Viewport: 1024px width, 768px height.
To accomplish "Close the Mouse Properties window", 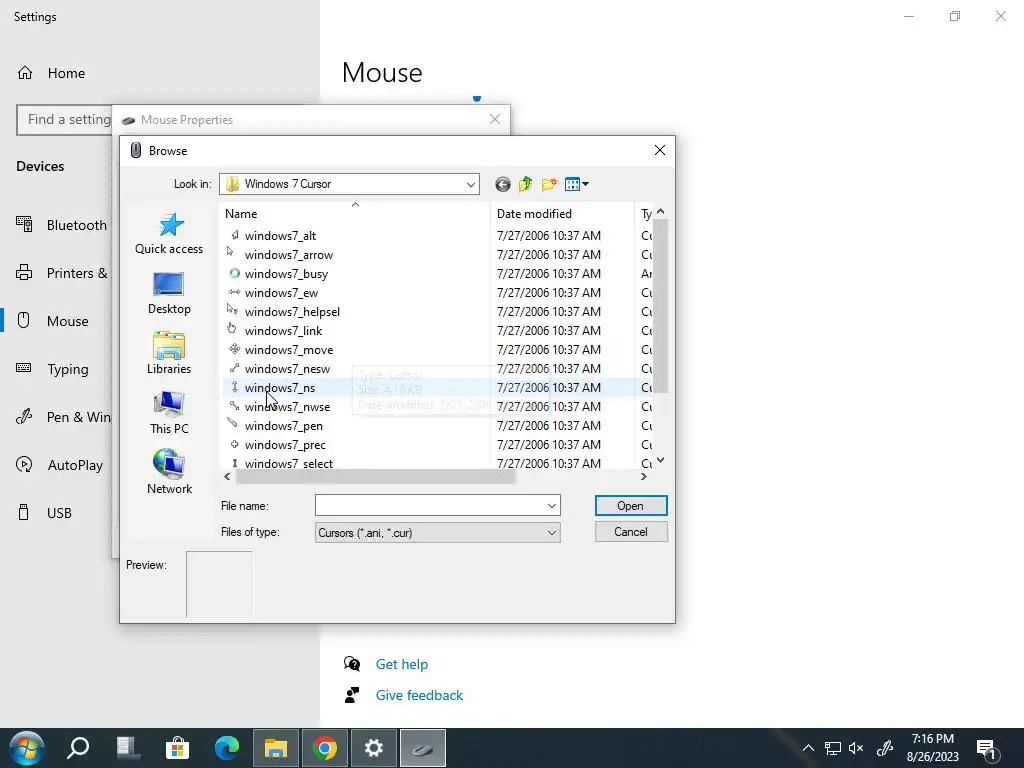I will 495,119.
